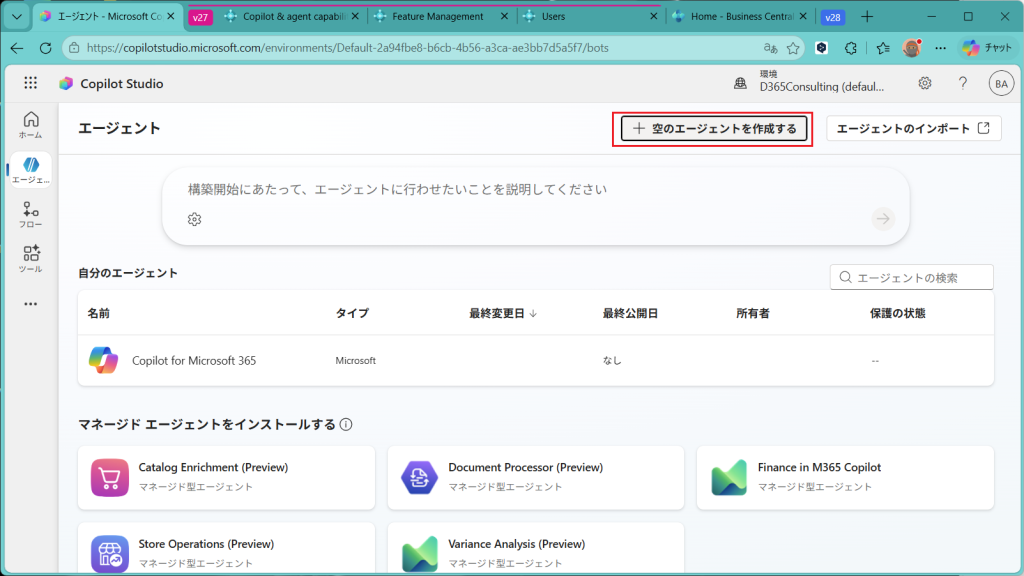This screenshot has width=1024, height=576.
Task: Open the BA account avatar
Action: click(1000, 84)
